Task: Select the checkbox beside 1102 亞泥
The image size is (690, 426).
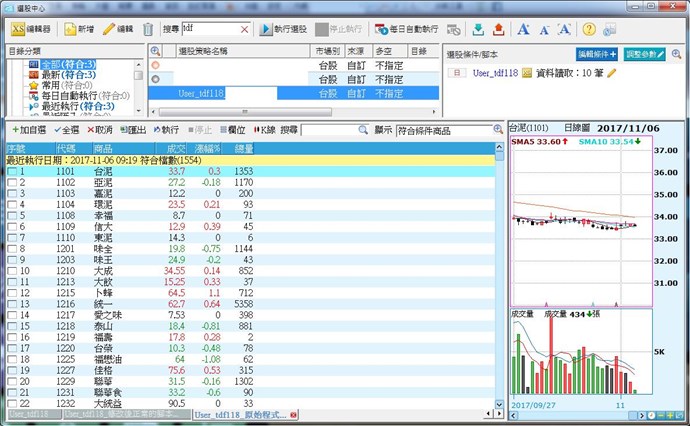Action: pyautogui.click(x=12, y=183)
